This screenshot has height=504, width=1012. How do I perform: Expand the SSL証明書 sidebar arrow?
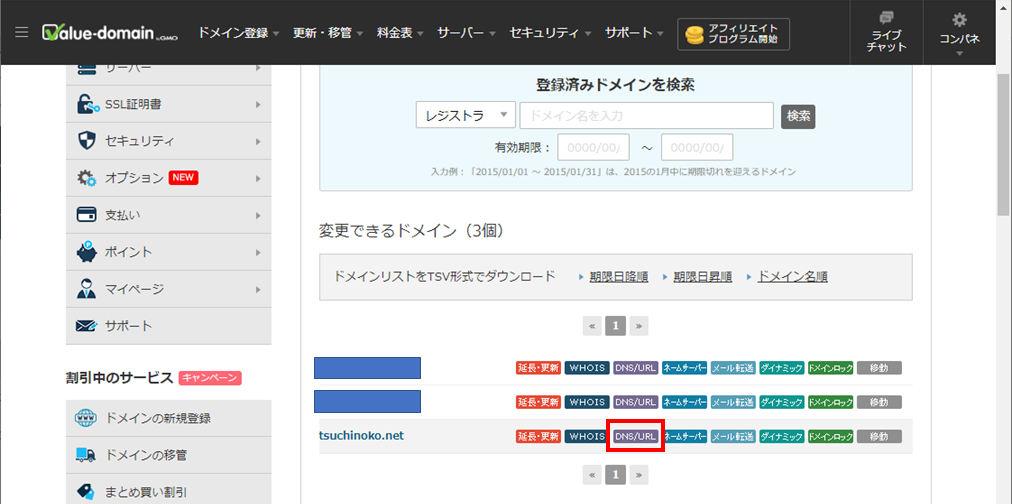(258, 104)
